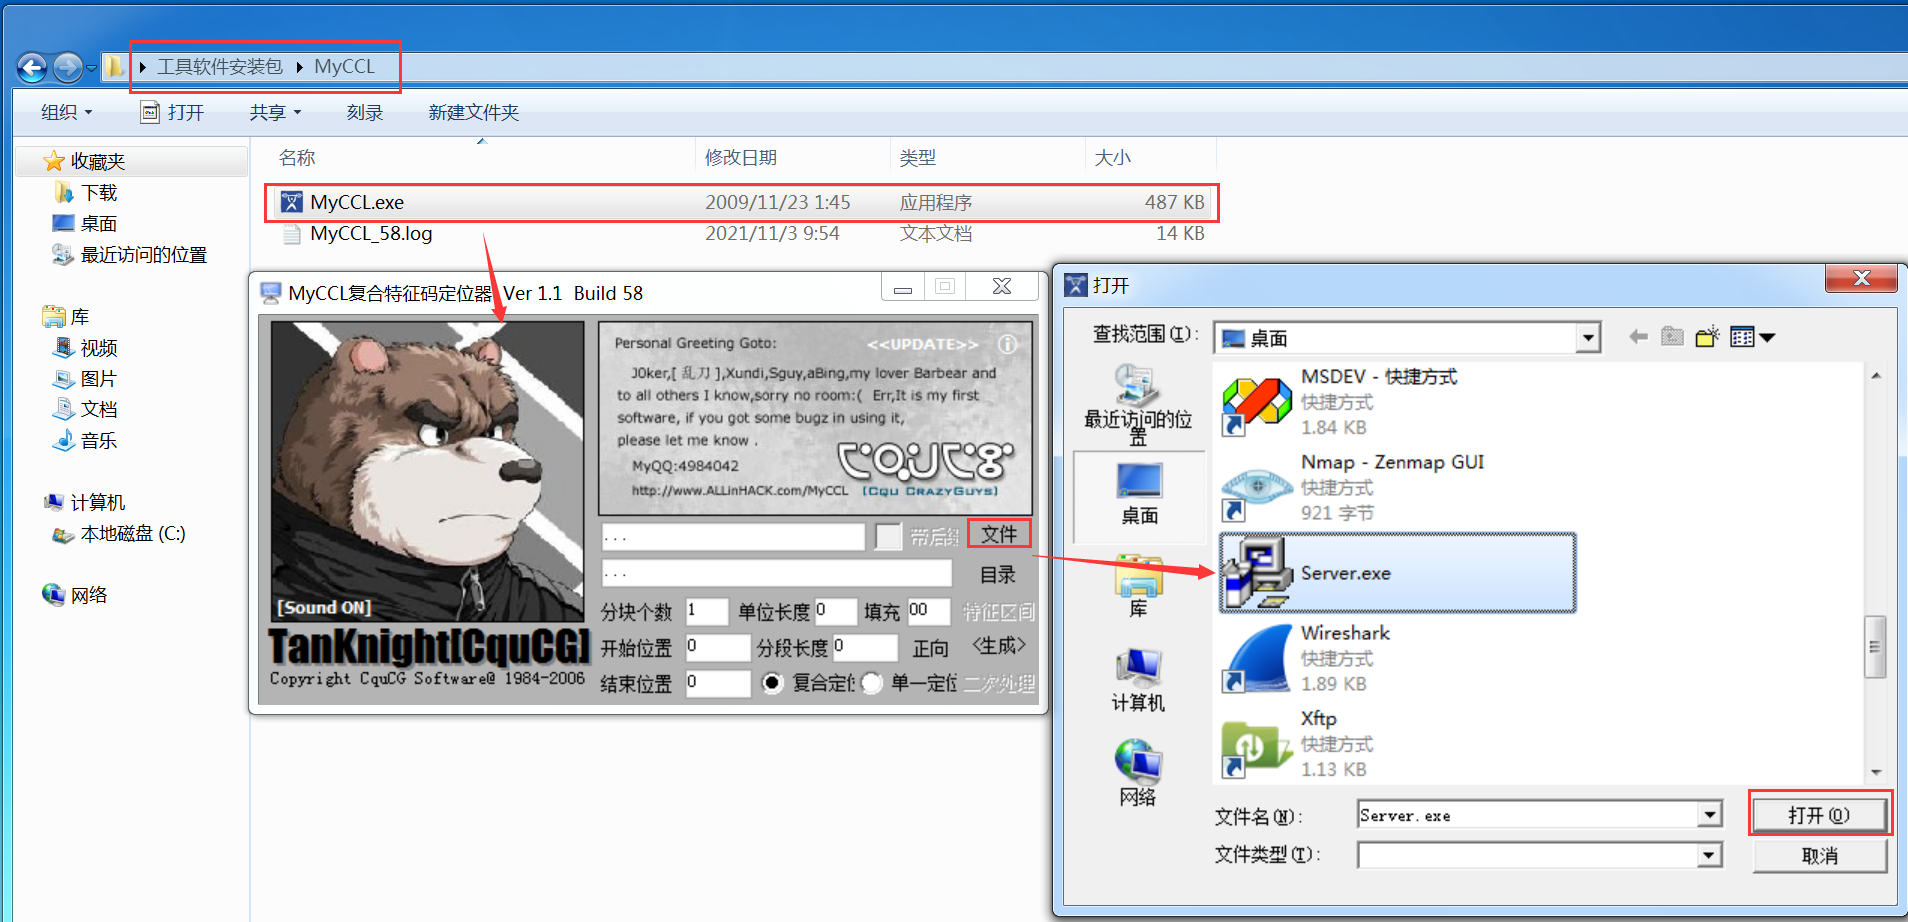
Task: Click the Explorer forward navigation arrow
Action: coord(67,68)
